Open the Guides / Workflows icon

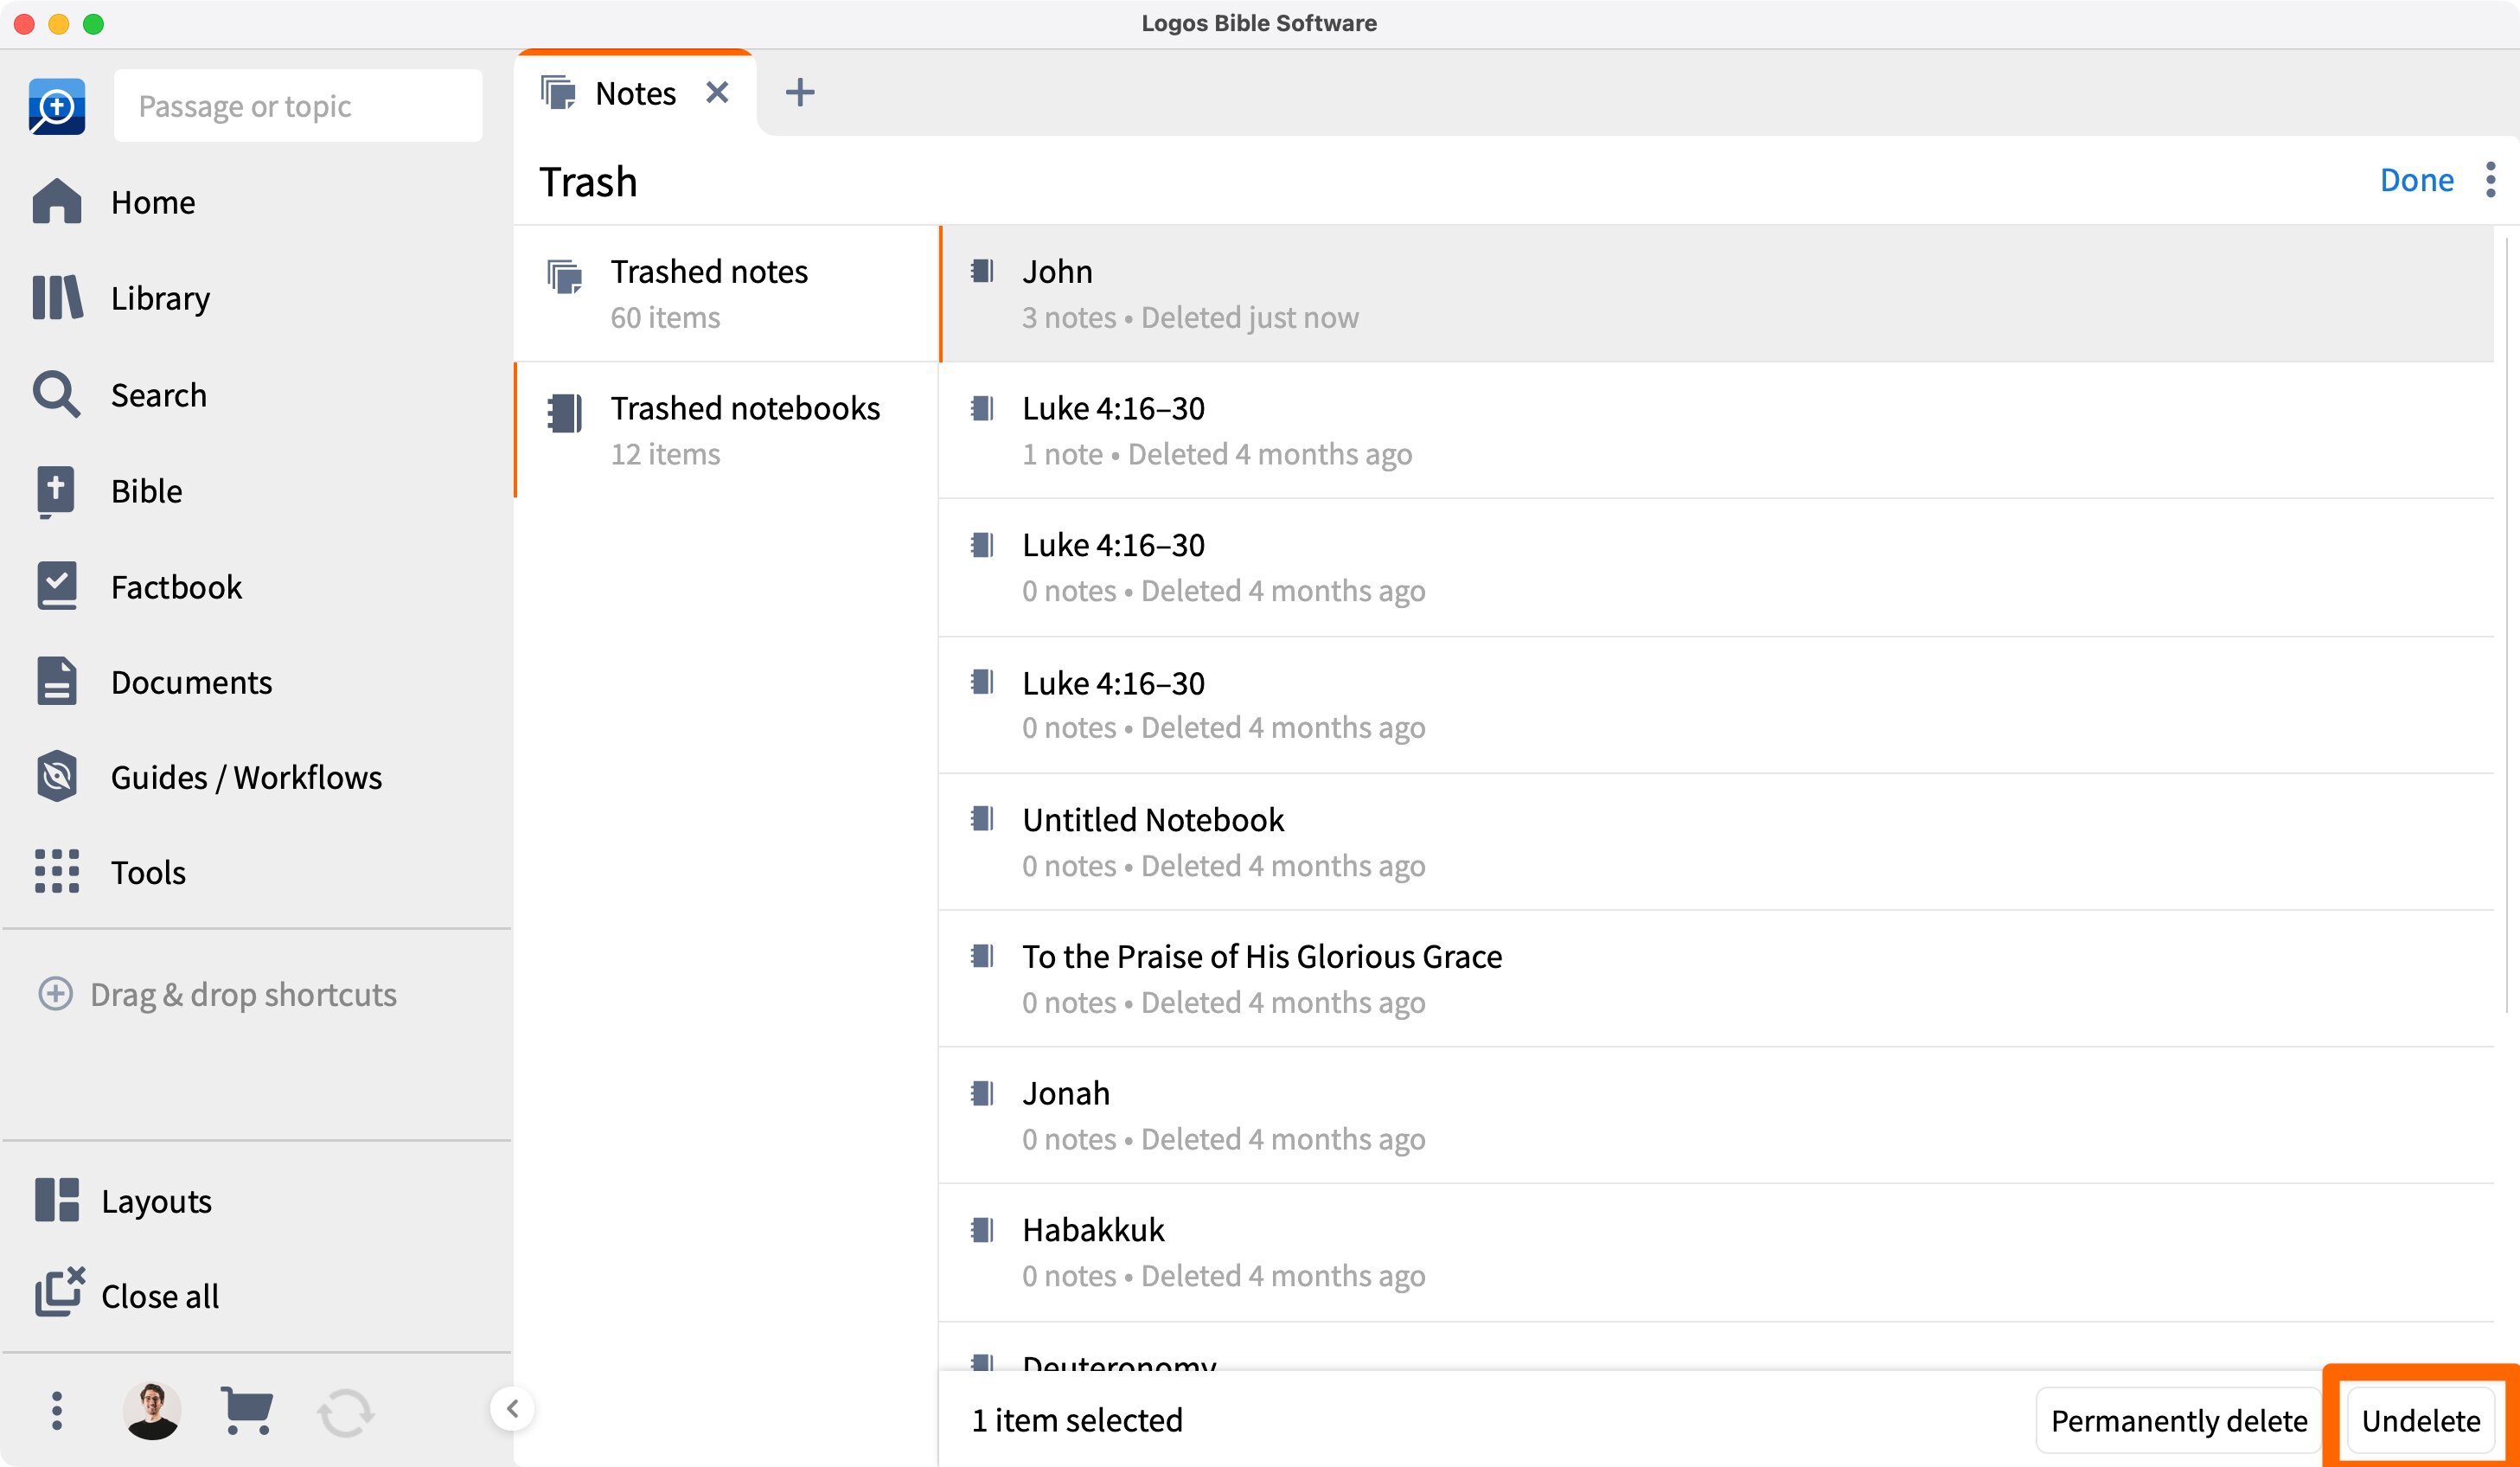(57, 777)
